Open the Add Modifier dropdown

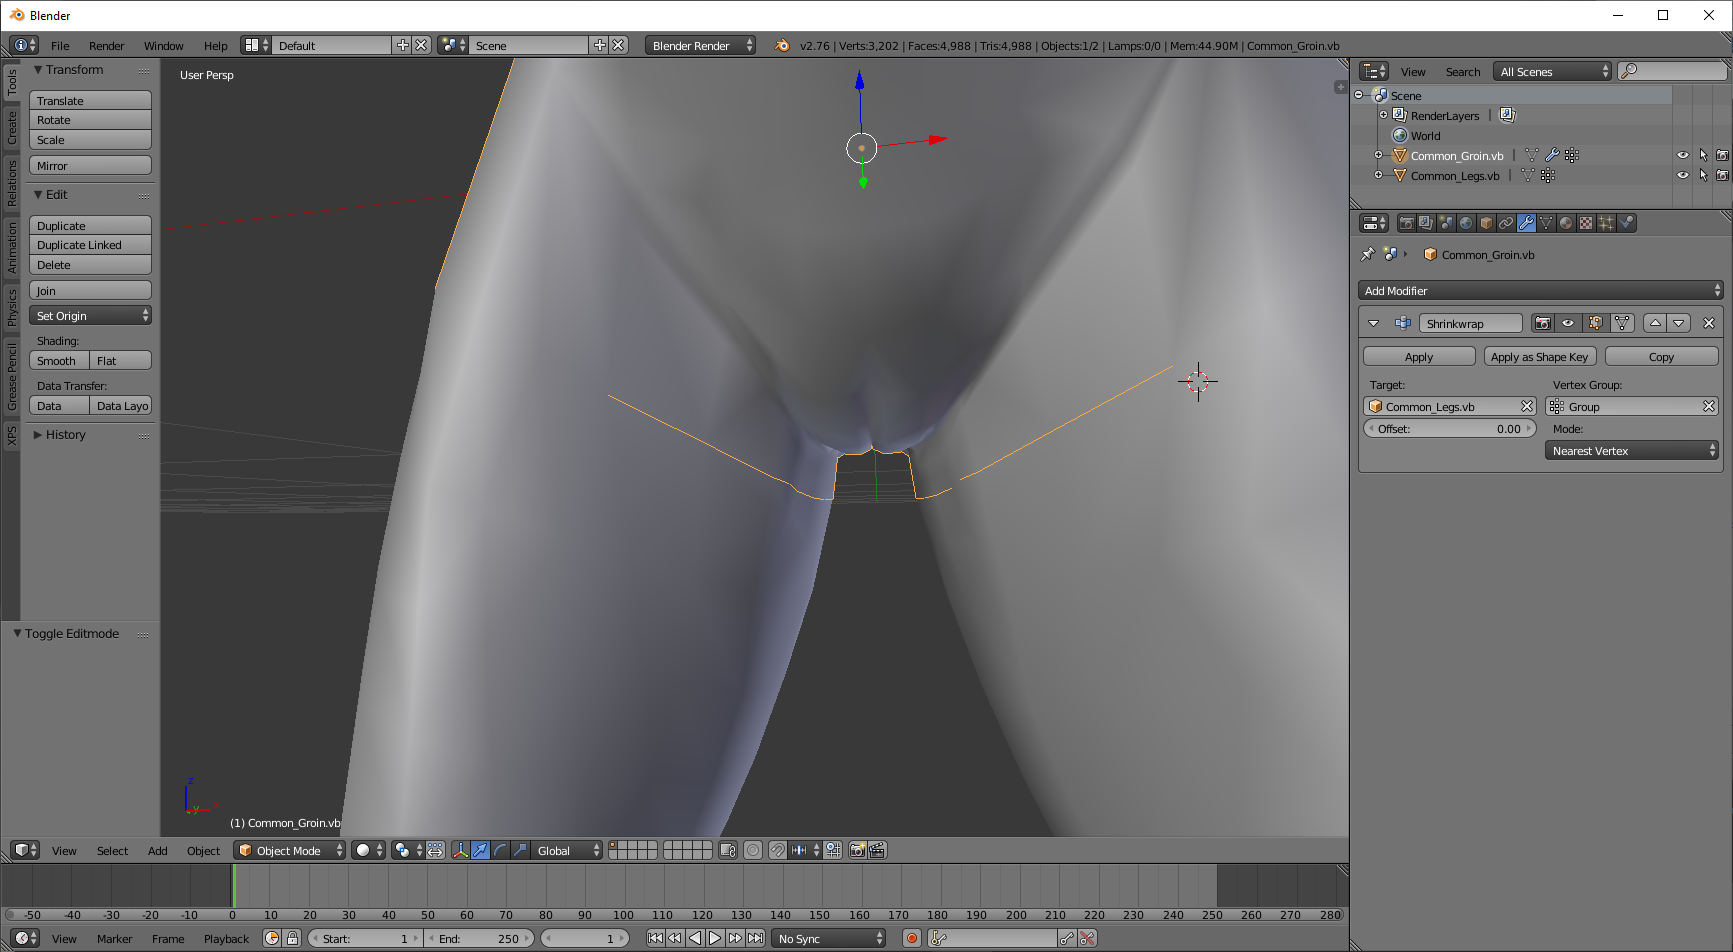point(1540,290)
